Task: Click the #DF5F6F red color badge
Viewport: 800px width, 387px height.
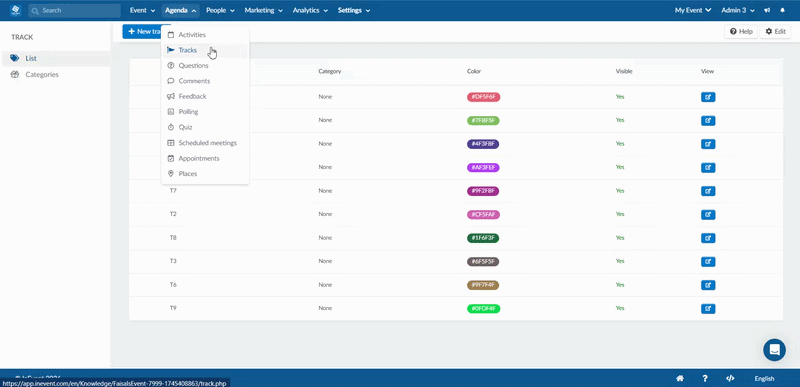Action: 483,97
